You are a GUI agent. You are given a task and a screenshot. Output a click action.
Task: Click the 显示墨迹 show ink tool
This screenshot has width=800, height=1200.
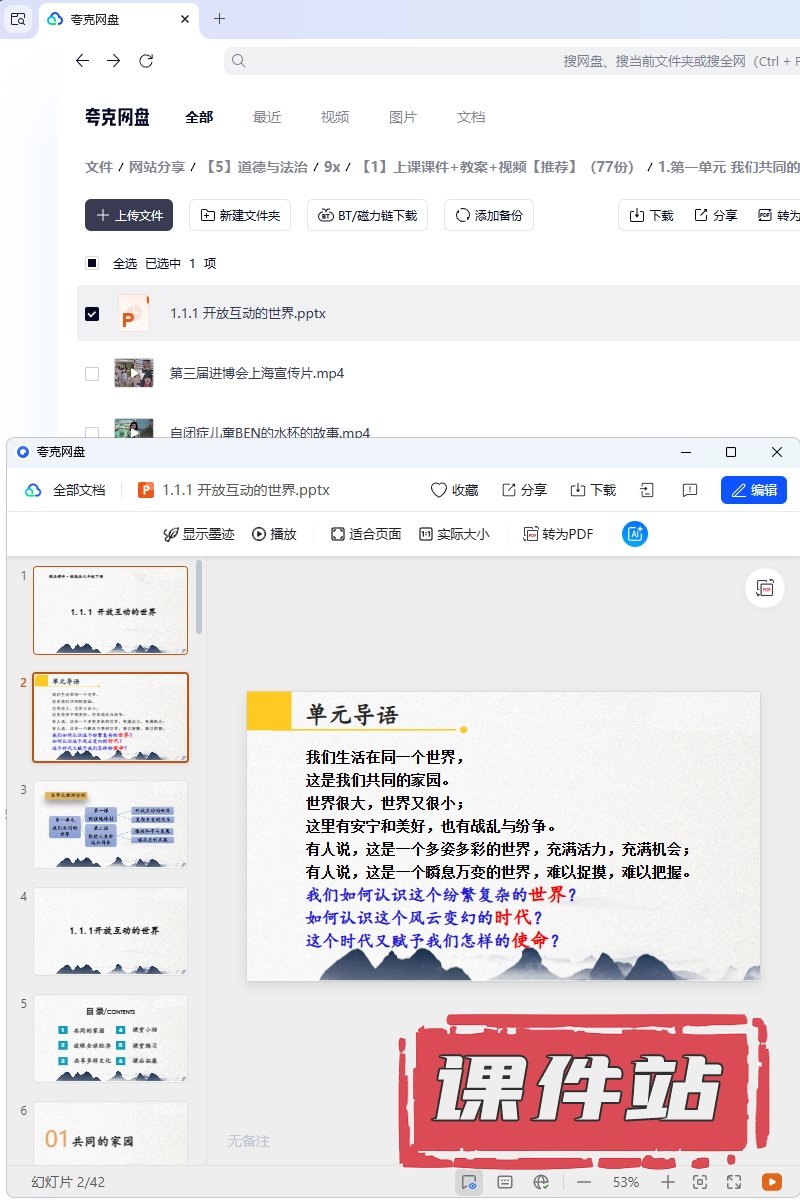point(199,534)
